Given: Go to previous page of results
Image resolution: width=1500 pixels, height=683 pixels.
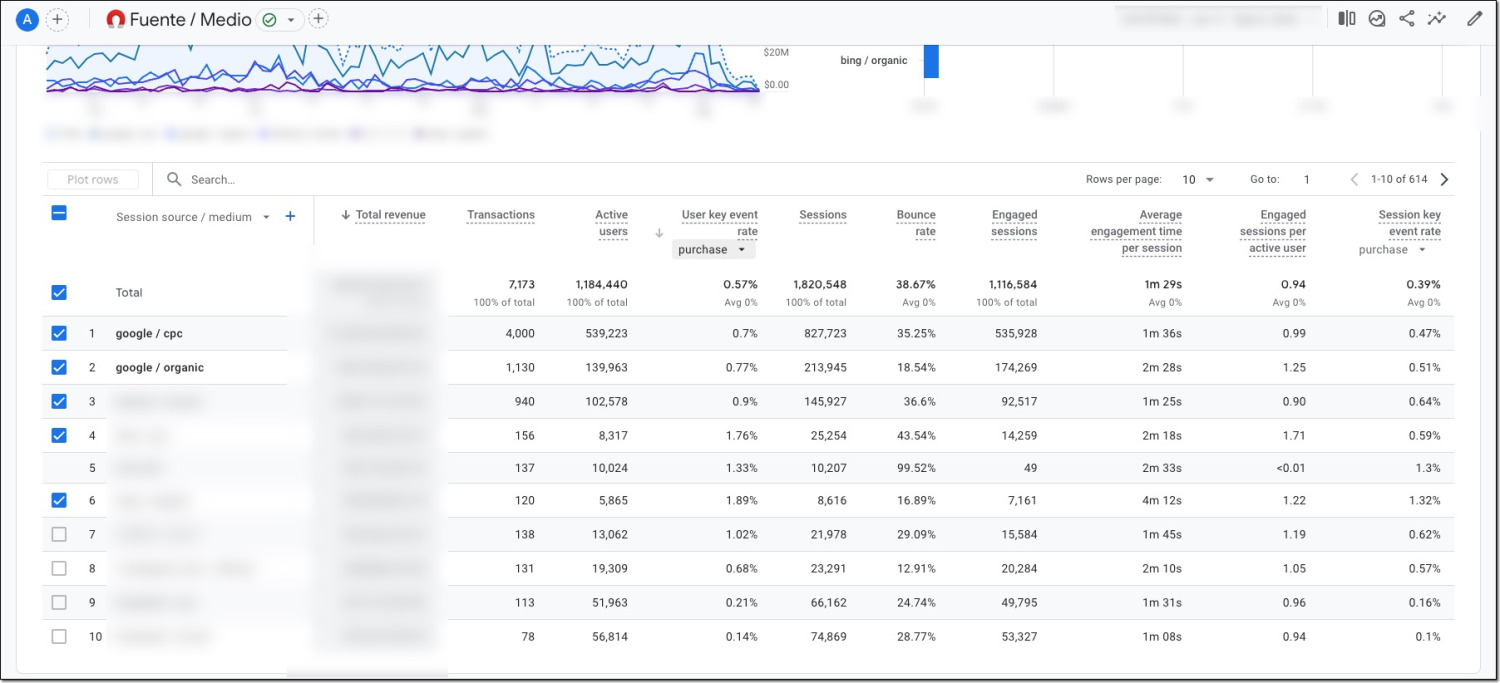Looking at the screenshot, I should 1354,180.
